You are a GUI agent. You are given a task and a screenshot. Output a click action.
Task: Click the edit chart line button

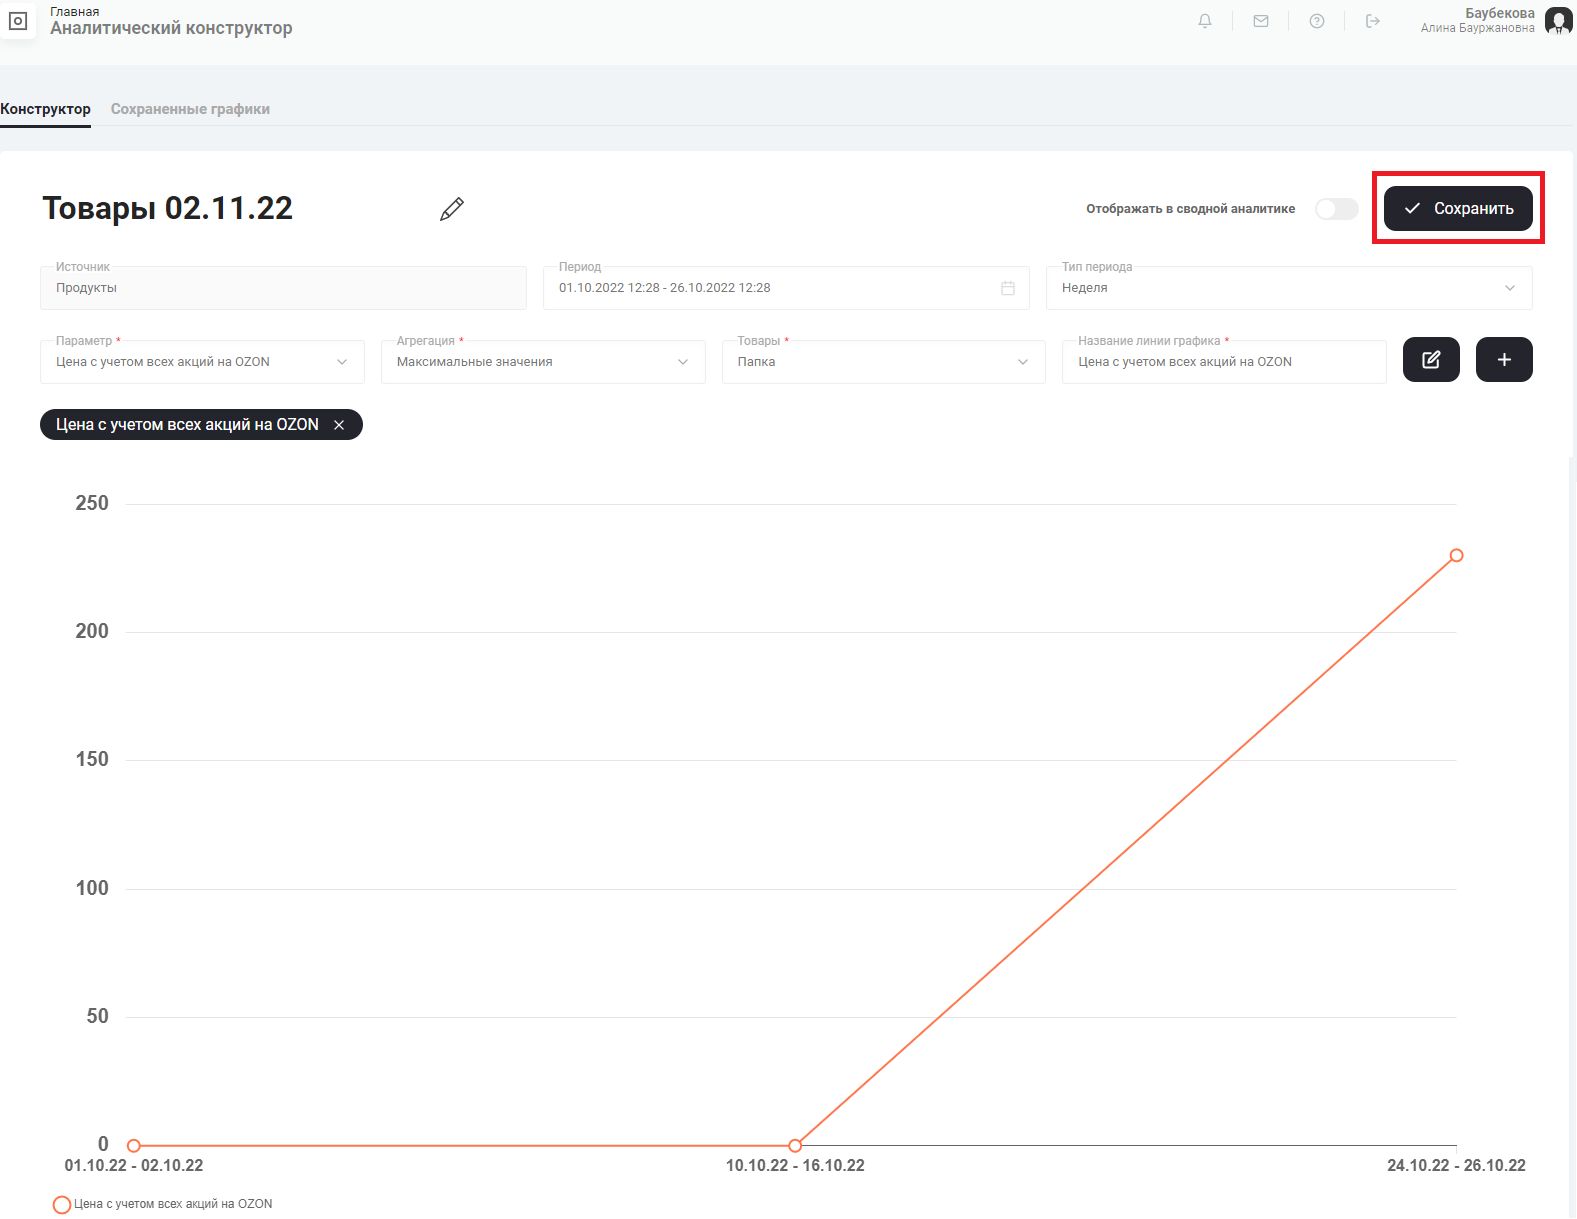click(x=1431, y=360)
